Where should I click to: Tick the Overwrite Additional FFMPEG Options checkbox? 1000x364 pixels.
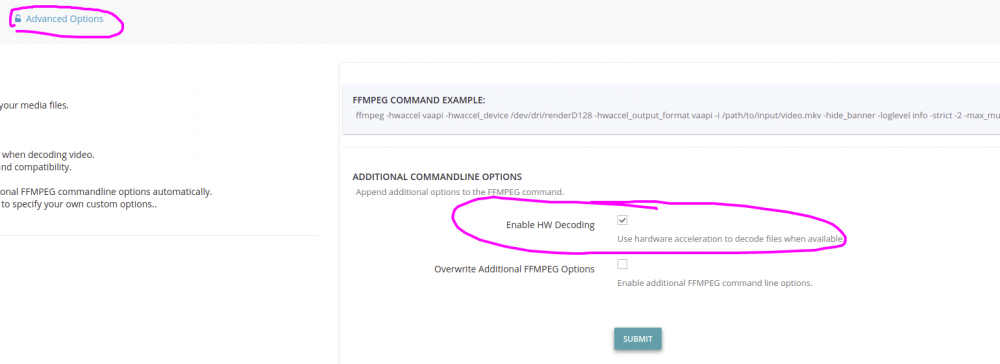[x=622, y=264]
